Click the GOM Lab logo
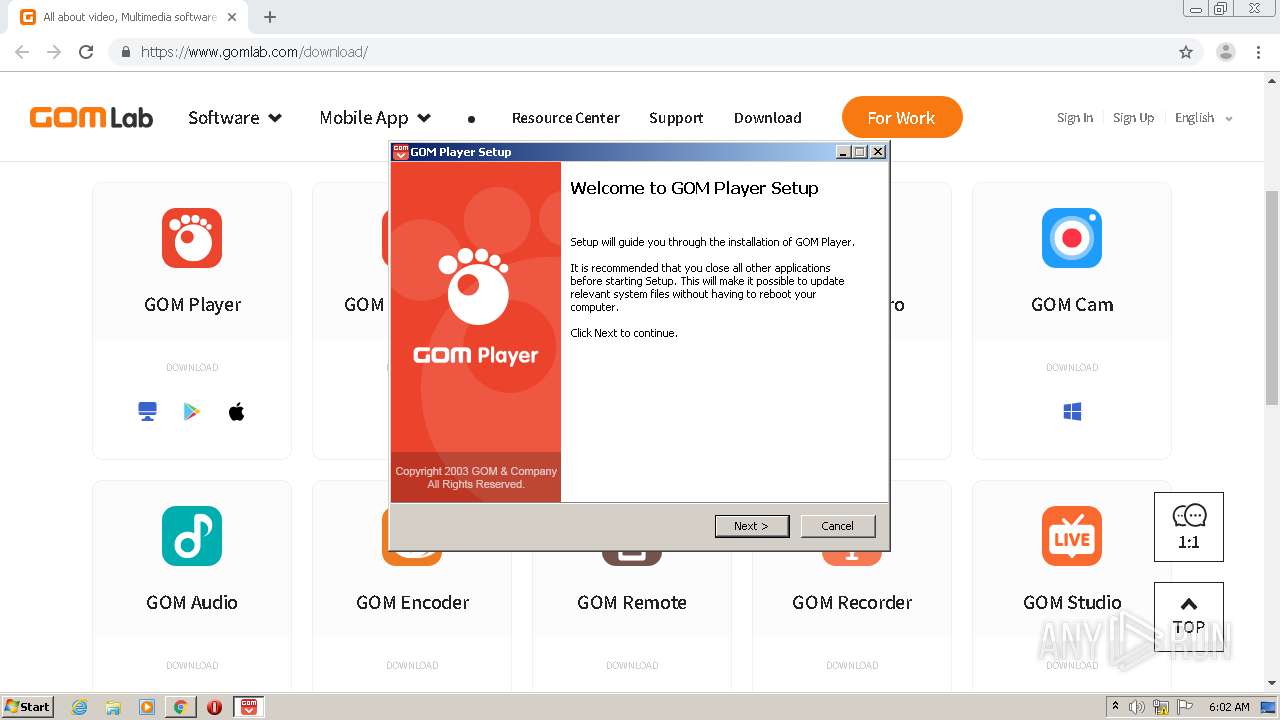This screenshot has height=720, width=1280. click(x=91, y=118)
